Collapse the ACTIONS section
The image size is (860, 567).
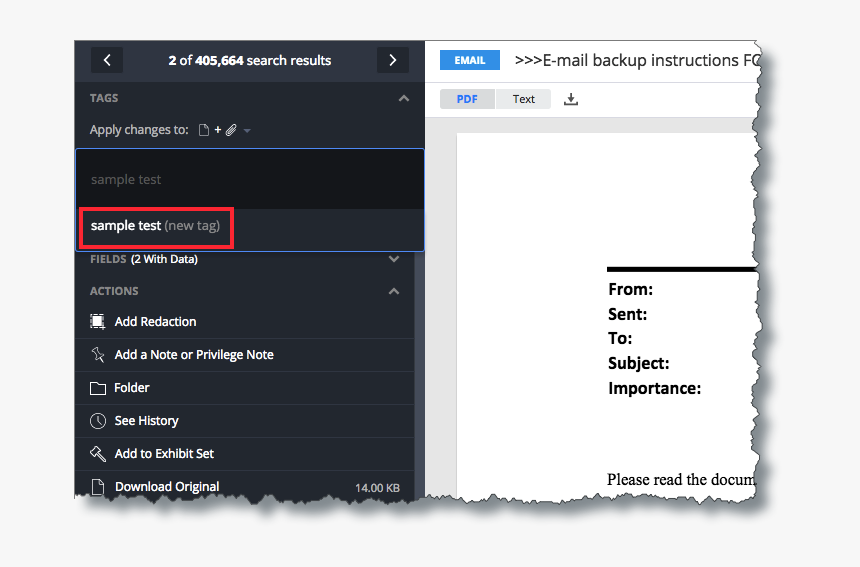(x=394, y=291)
